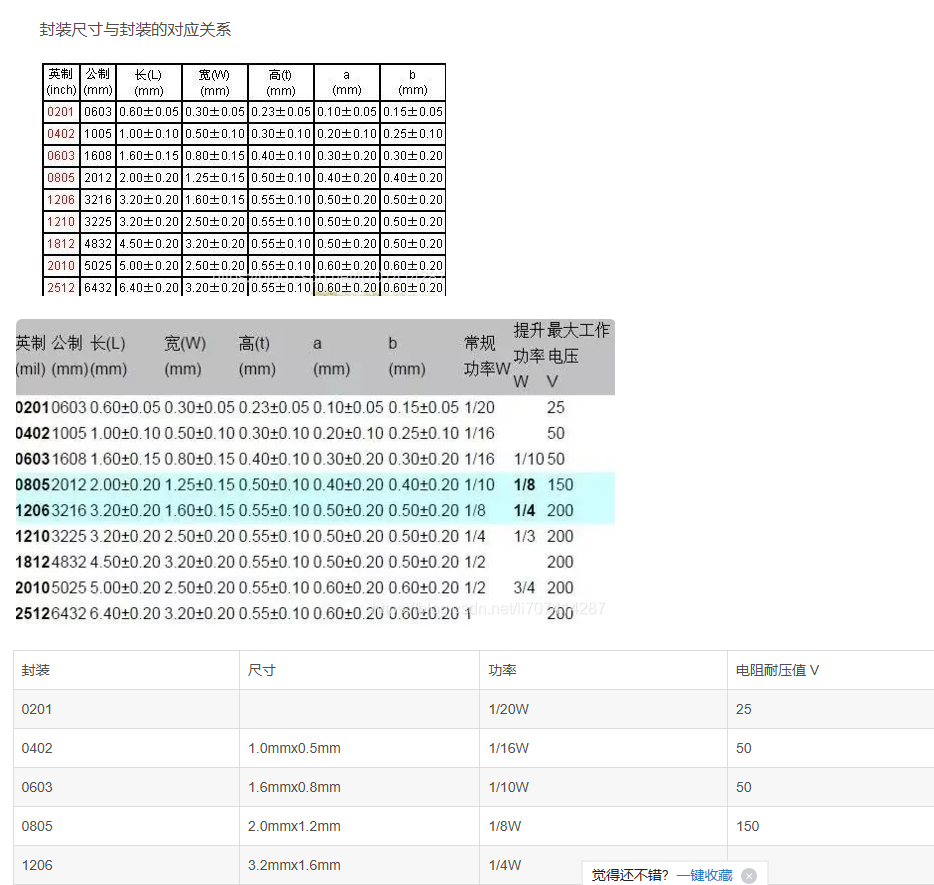Click red 0805 in the top bordered table
Image resolution: width=934 pixels, height=885 pixels.
coord(61,177)
